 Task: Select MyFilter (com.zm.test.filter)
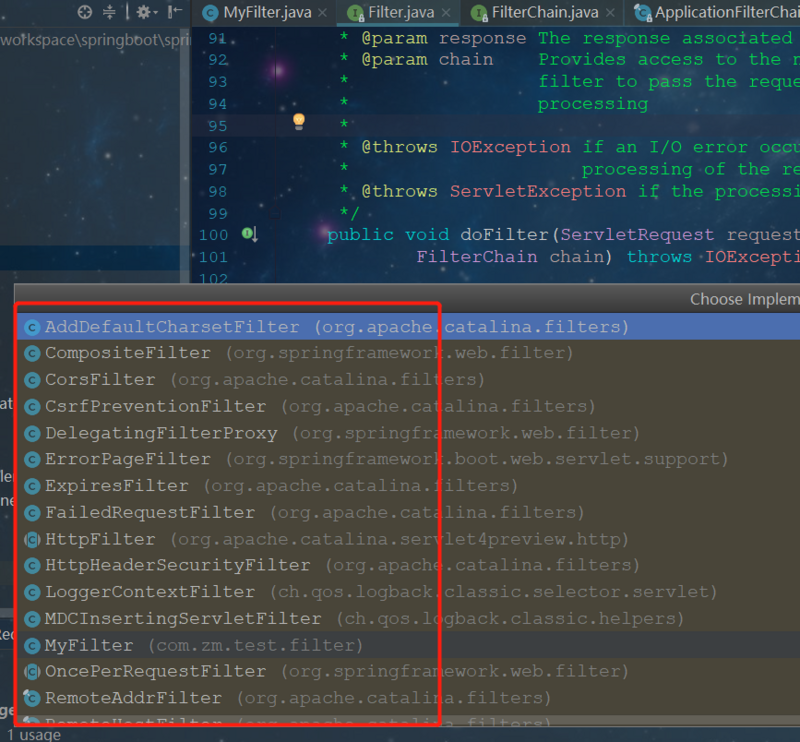click(408, 645)
